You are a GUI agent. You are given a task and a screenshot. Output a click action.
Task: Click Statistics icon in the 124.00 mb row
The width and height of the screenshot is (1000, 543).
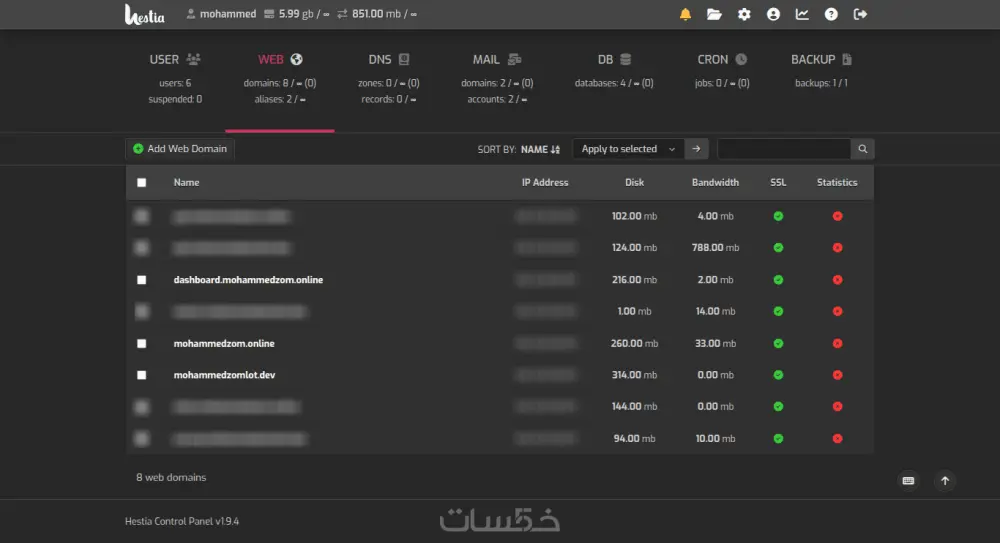837,248
